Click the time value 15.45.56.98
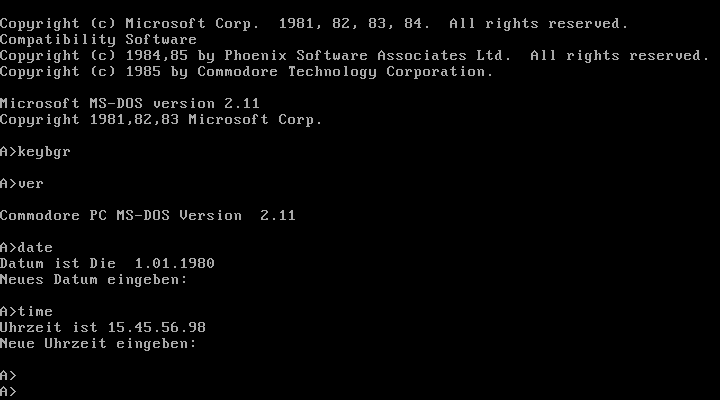Screen dimensions: 720x400 point(157,327)
